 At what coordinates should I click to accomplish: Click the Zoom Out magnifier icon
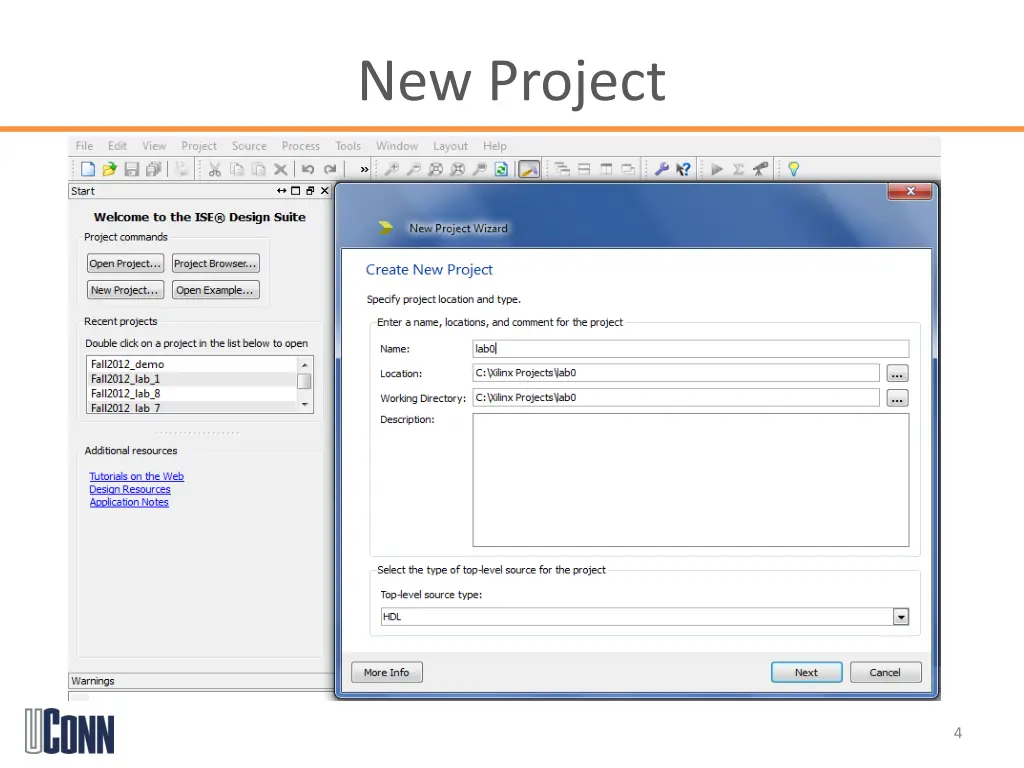414,169
